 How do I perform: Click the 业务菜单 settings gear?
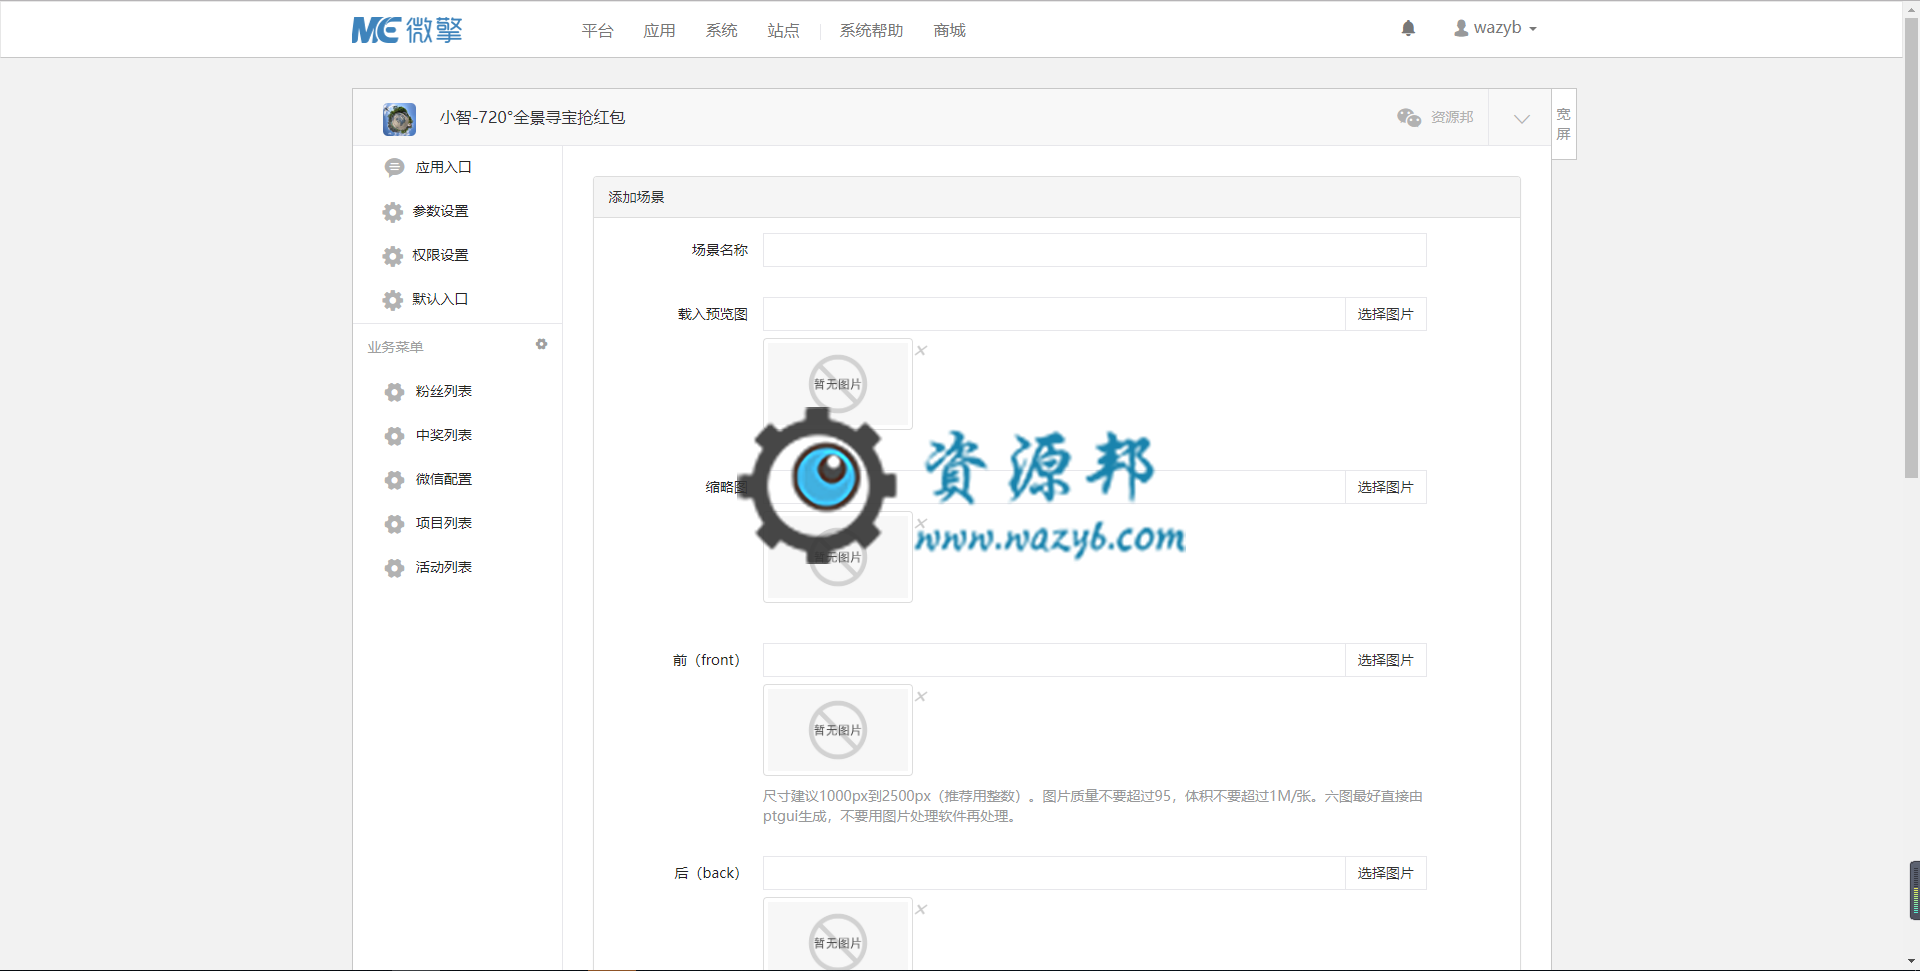pos(541,344)
